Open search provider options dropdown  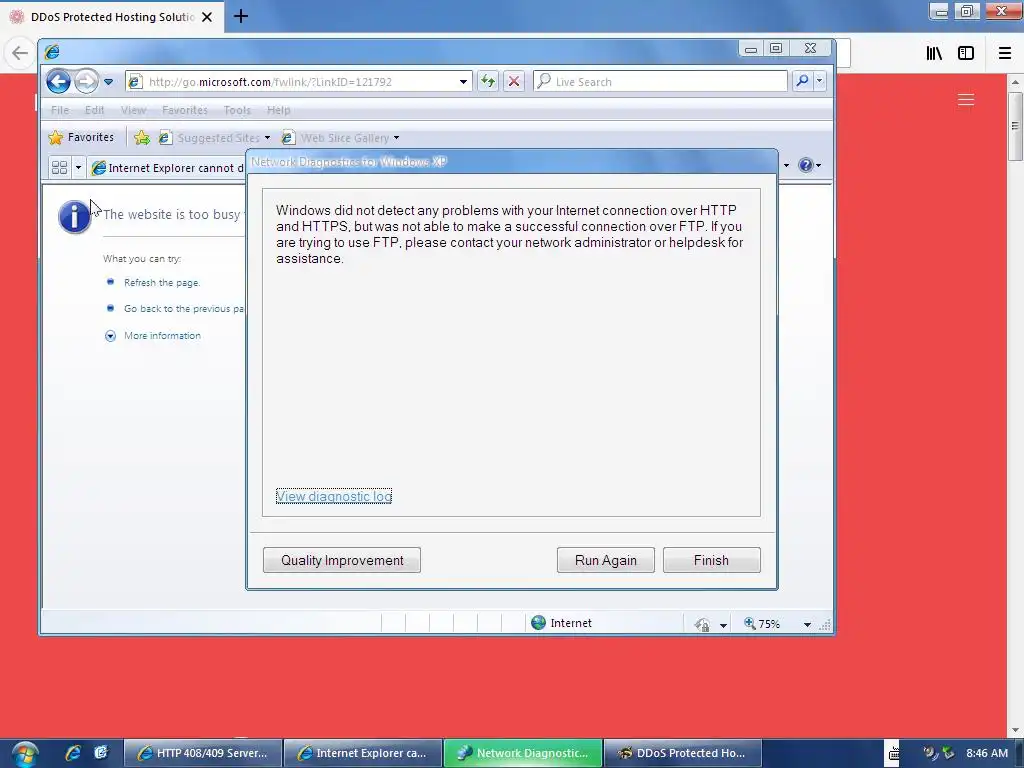point(820,81)
